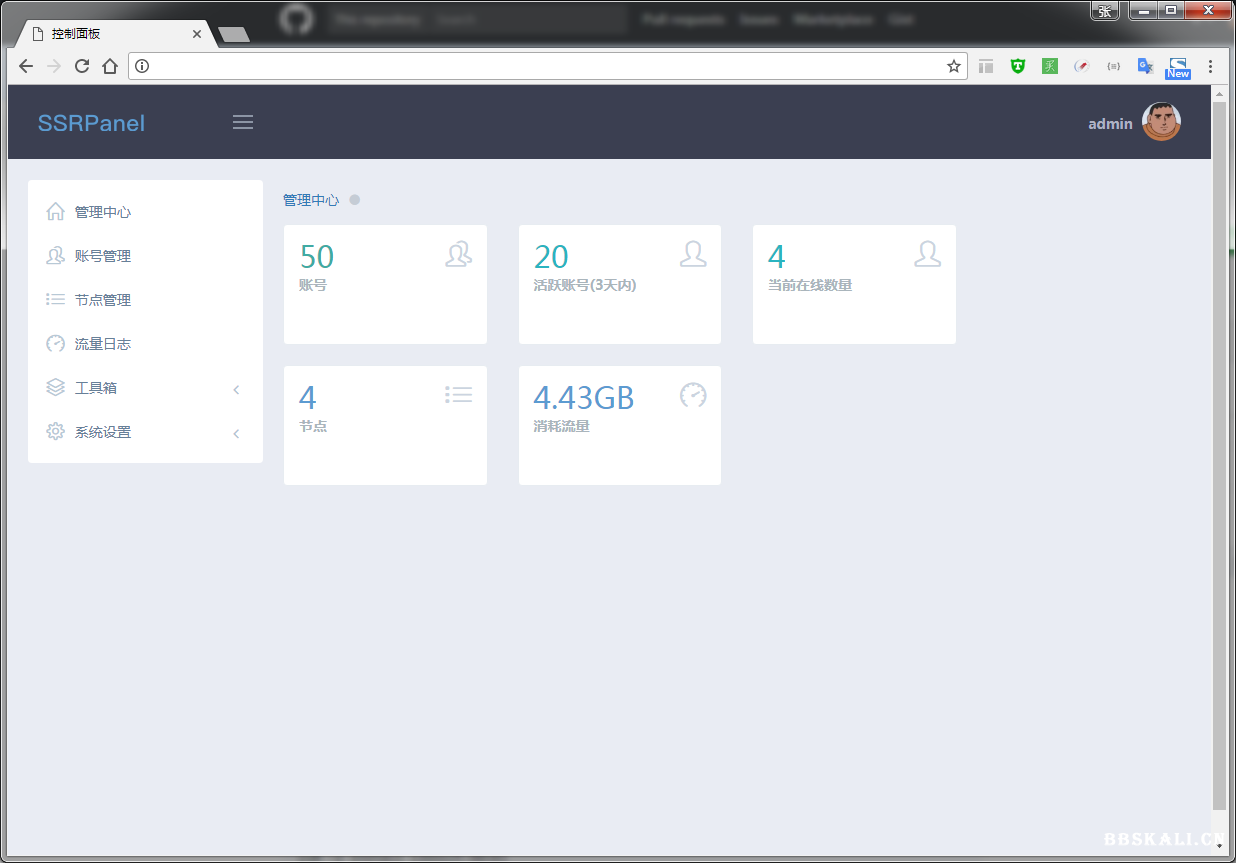Expand the 工具箱 submenu chevron

pos(237,389)
